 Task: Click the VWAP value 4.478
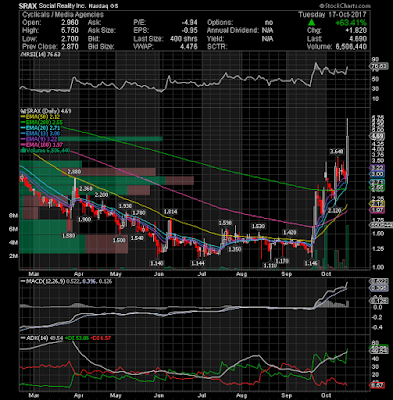[x=189, y=47]
